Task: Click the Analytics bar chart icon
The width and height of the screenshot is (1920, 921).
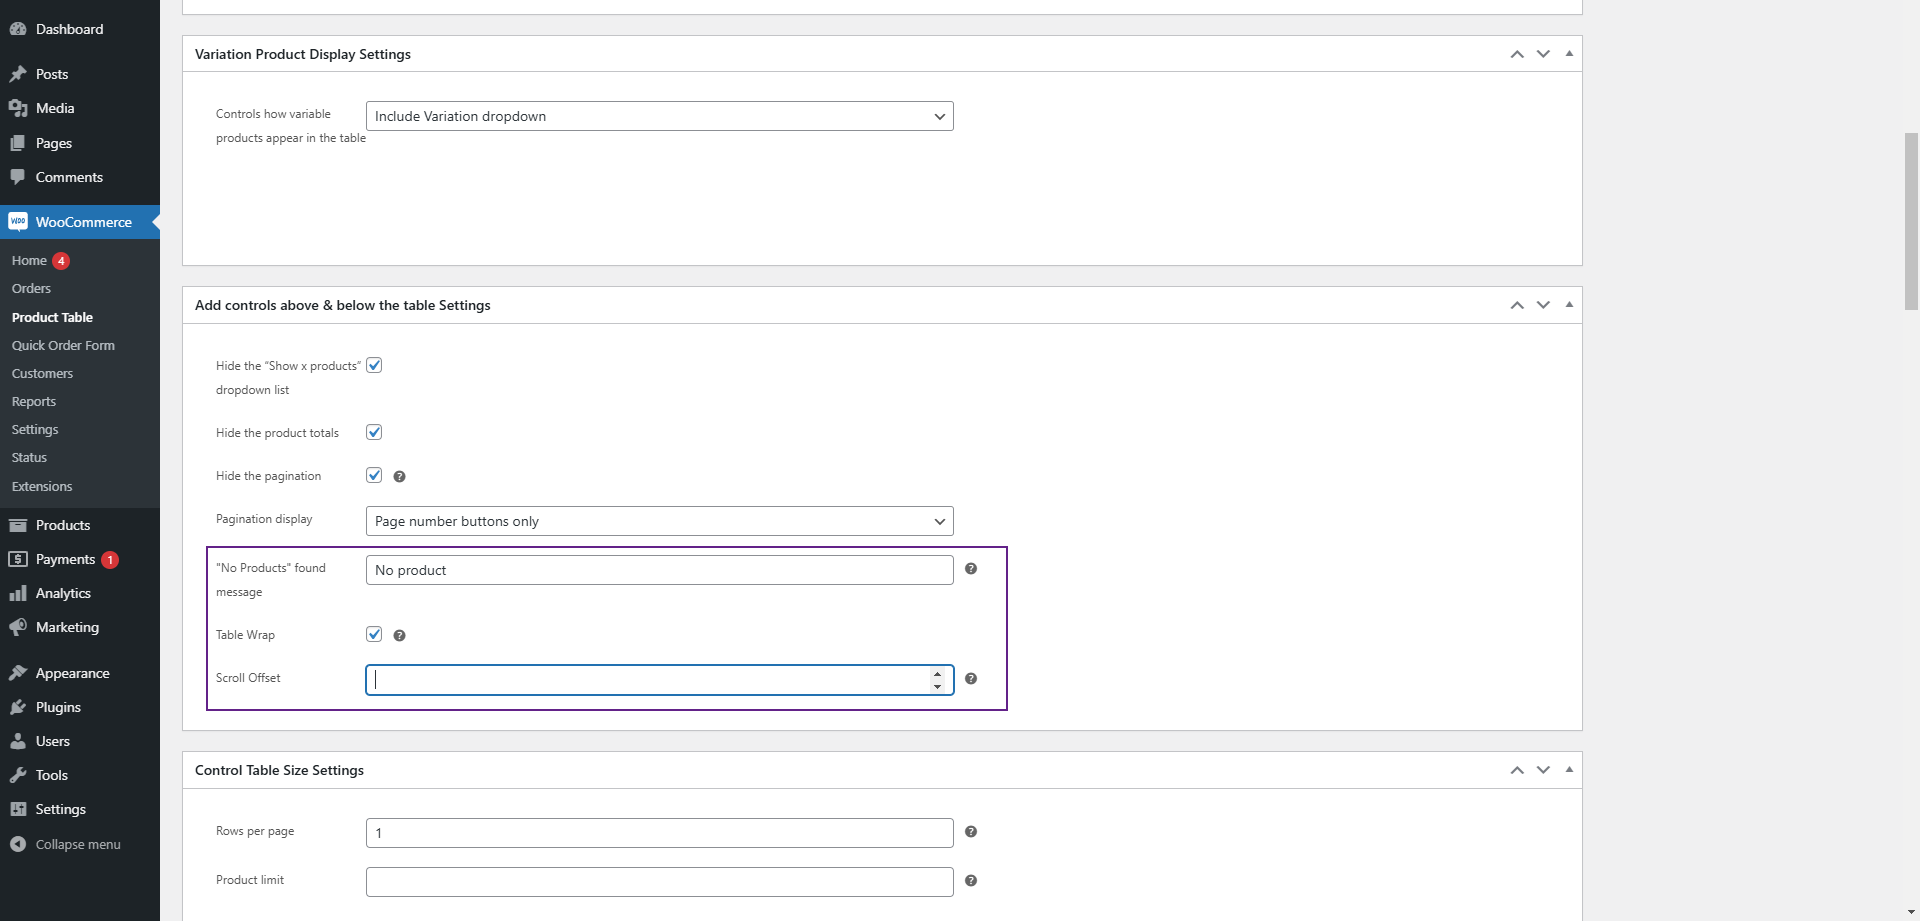Action: click(x=18, y=593)
